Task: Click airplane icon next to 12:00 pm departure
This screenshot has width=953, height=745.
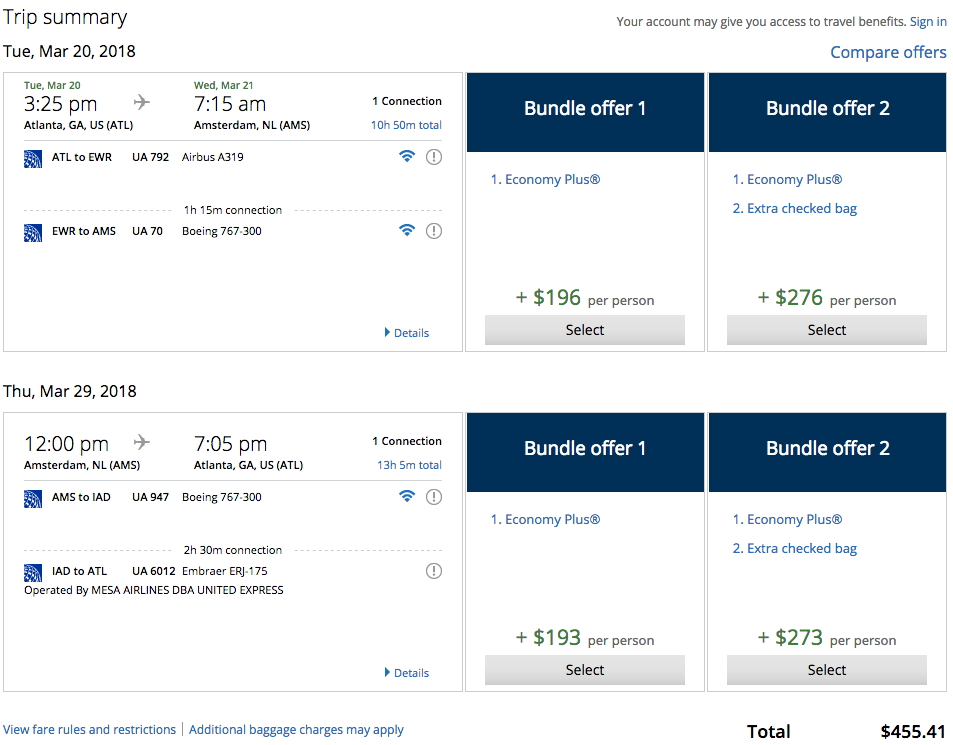Action: coord(141,442)
